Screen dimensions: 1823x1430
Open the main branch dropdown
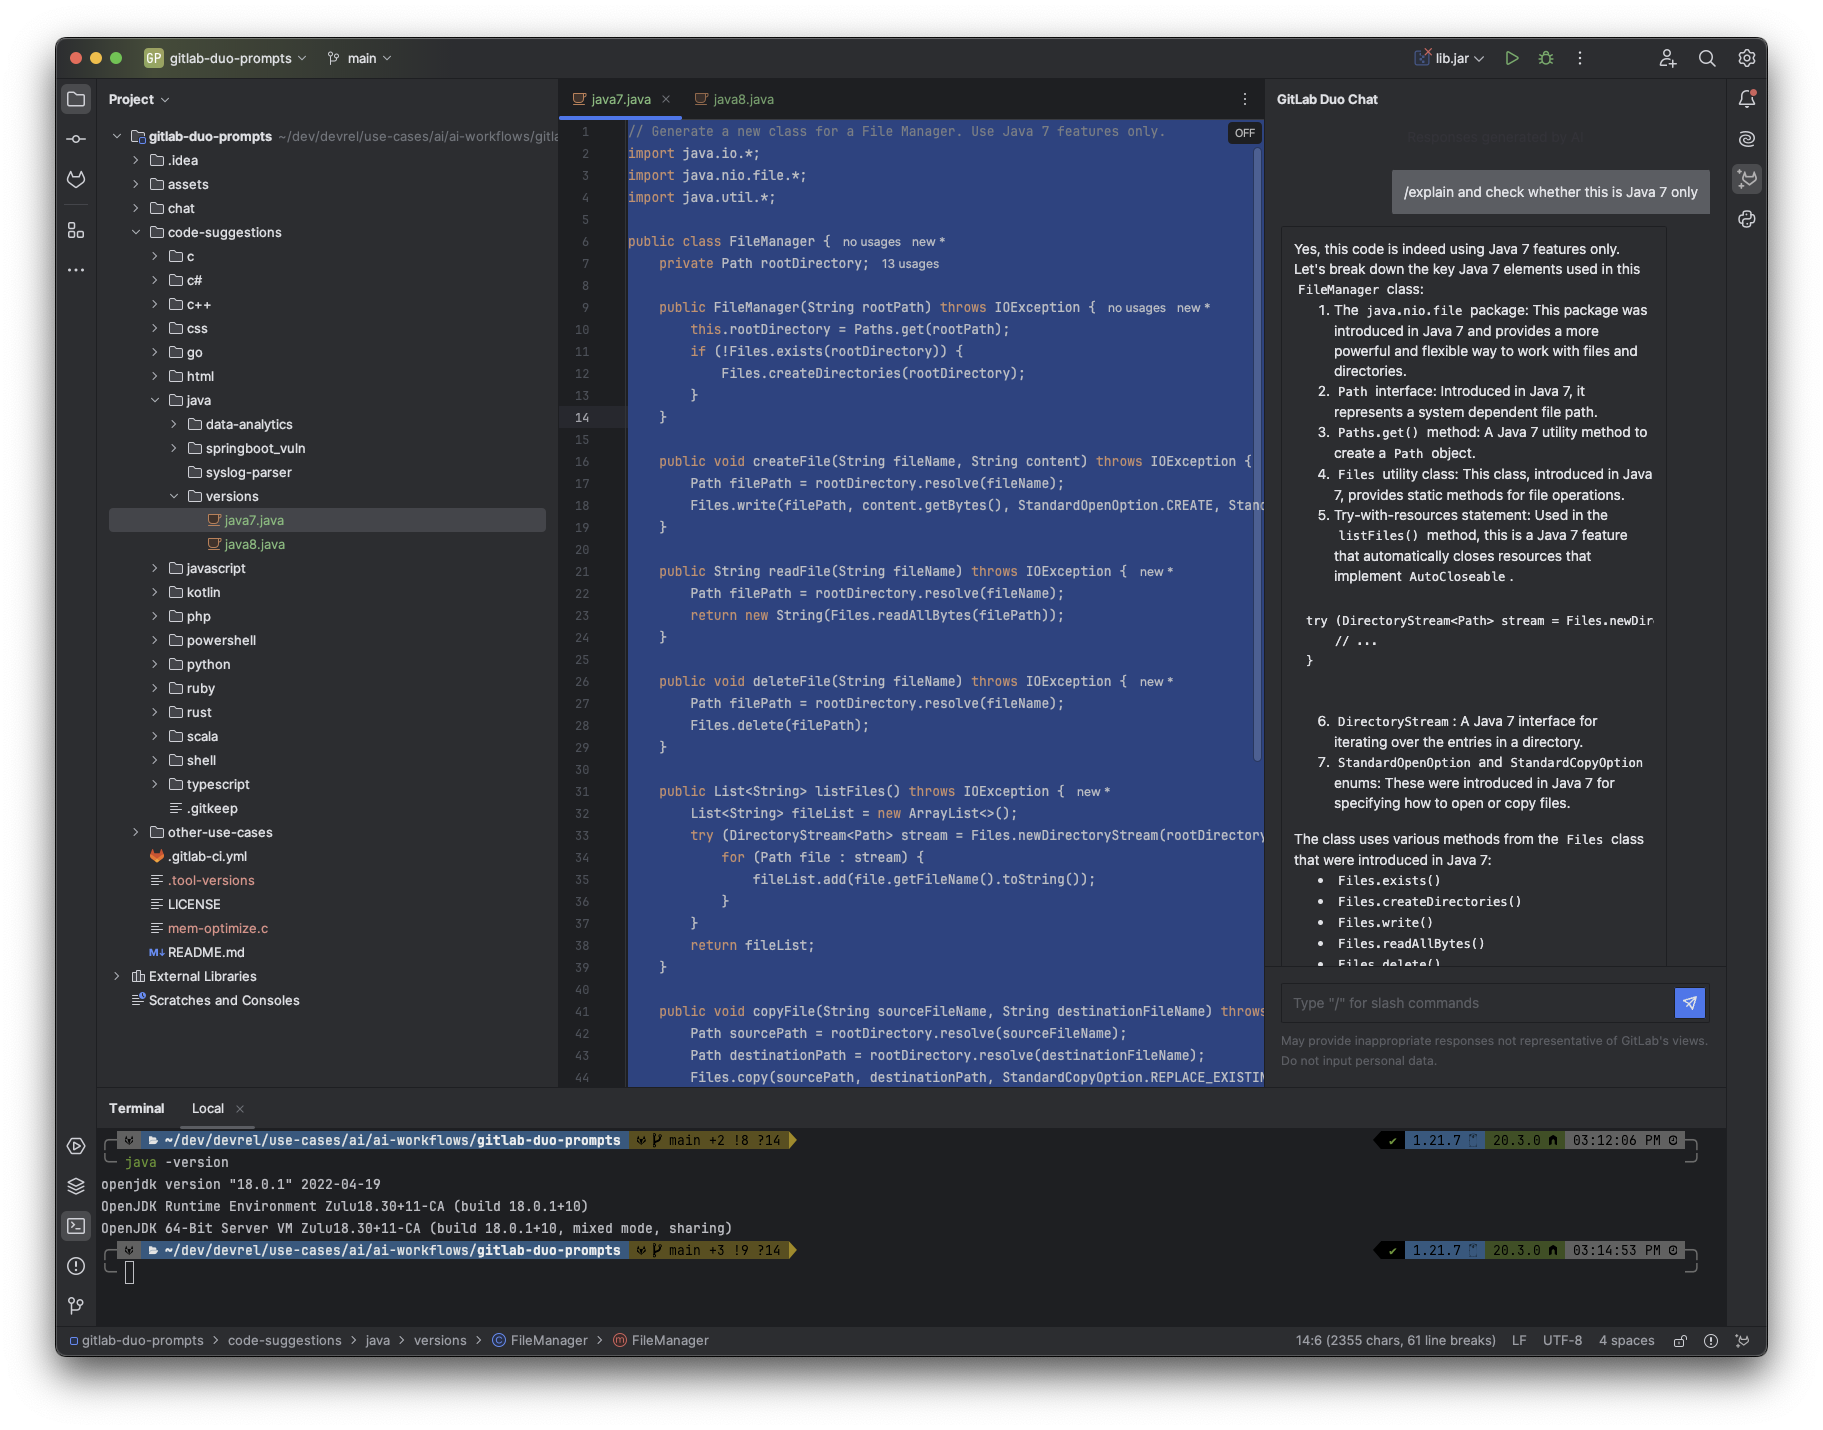pos(360,58)
